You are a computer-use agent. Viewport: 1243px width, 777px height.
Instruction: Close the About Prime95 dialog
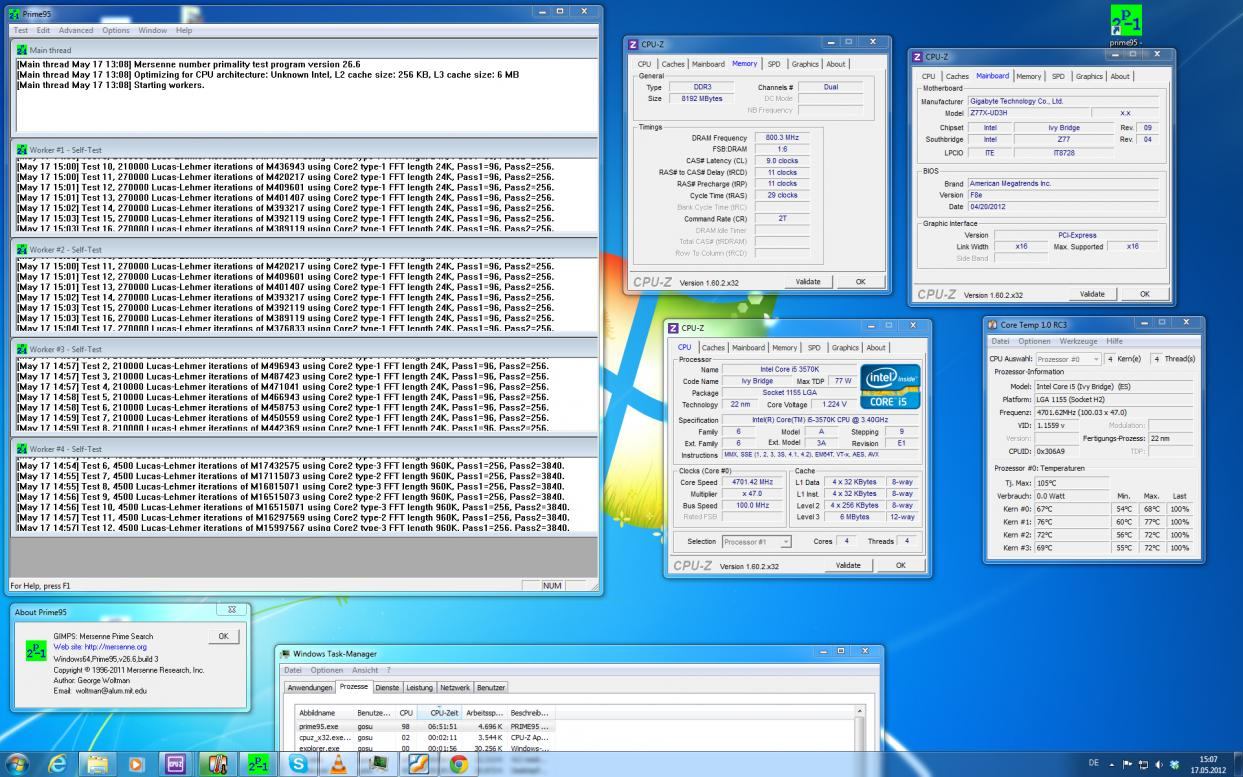(232, 609)
